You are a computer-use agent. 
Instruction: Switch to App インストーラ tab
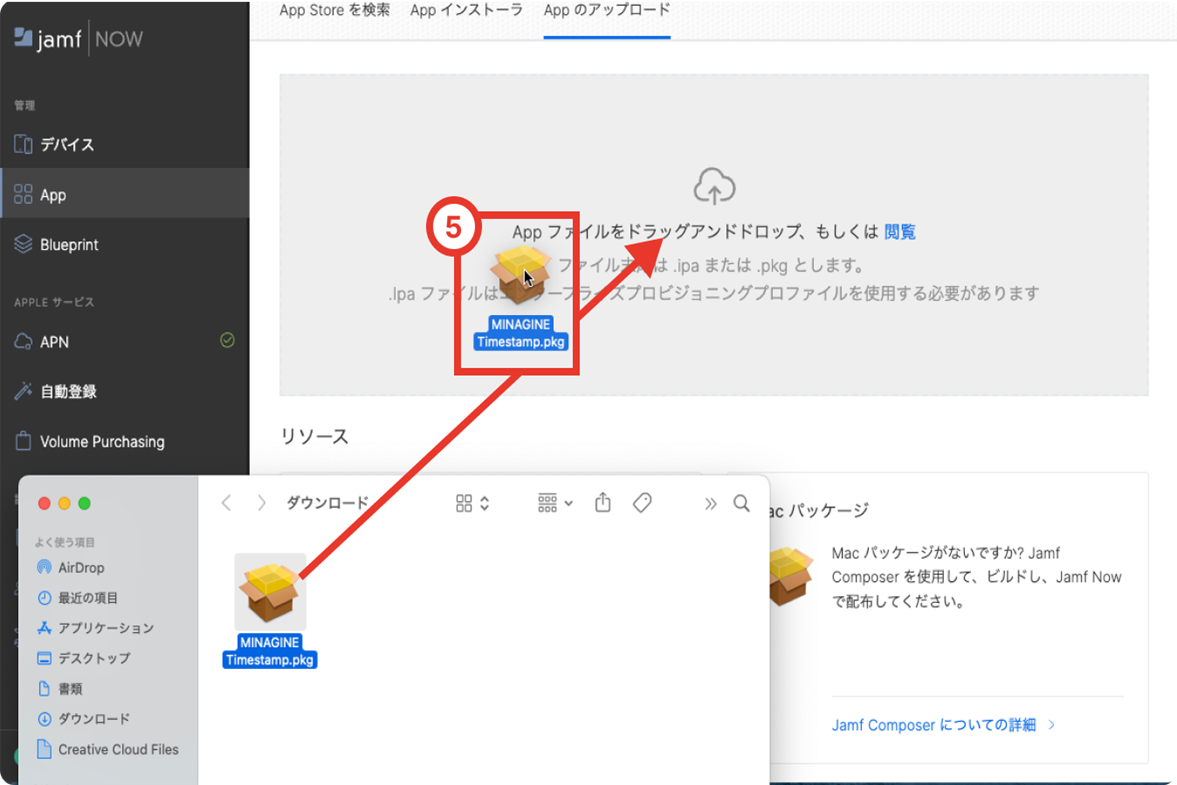coord(466,11)
